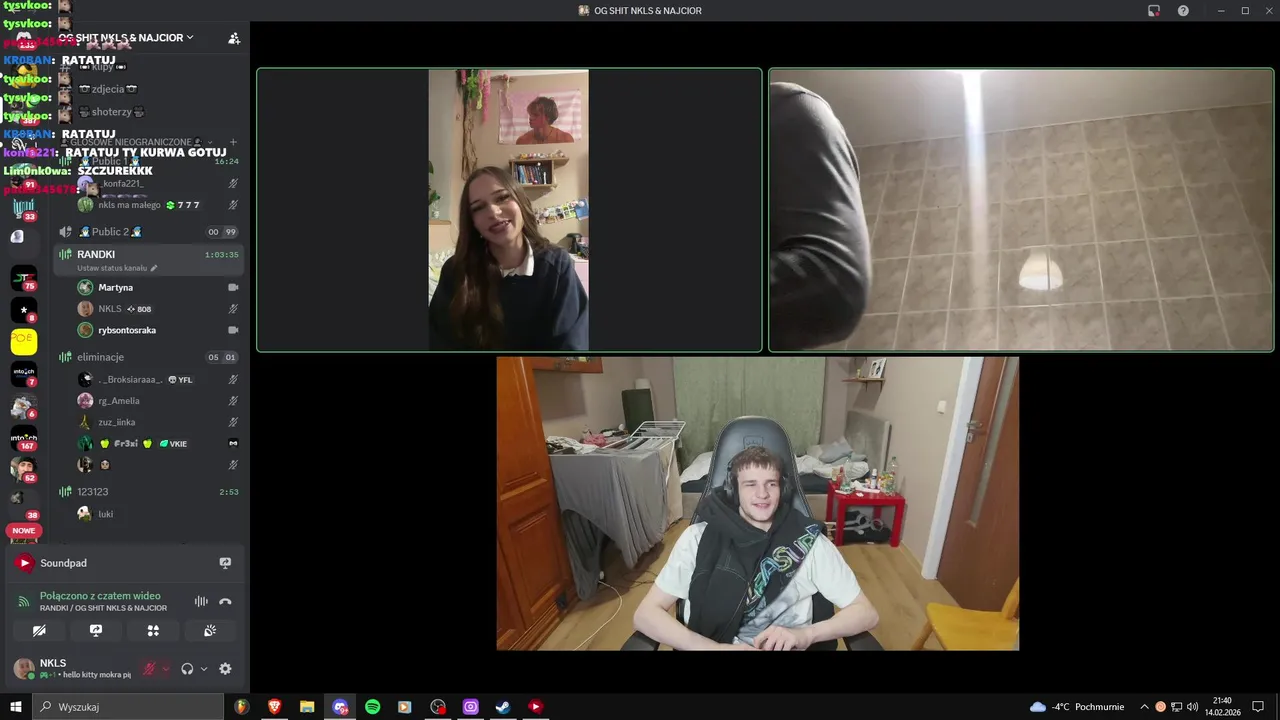Click the invite people icon in server header
1280x720 pixels.
tap(234, 38)
